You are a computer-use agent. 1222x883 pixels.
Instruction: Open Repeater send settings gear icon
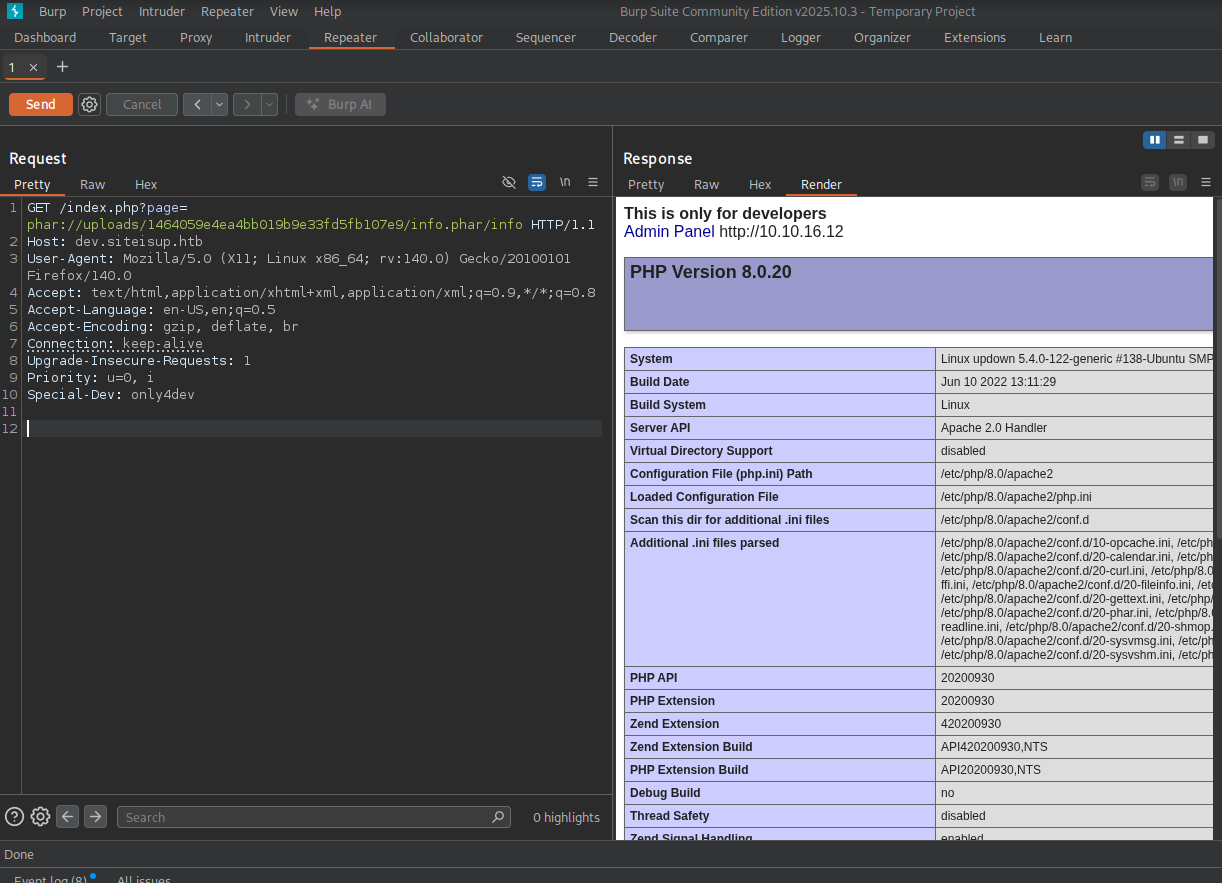click(x=90, y=104)
